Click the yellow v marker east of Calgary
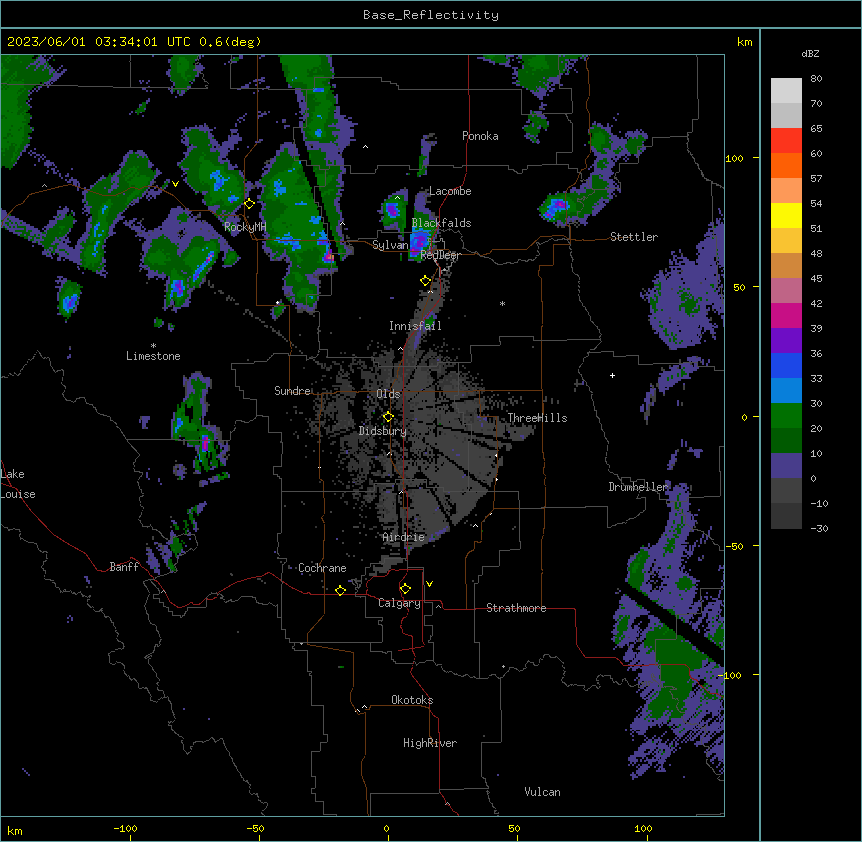Screen dimensions: 862x842 point(429,584)
